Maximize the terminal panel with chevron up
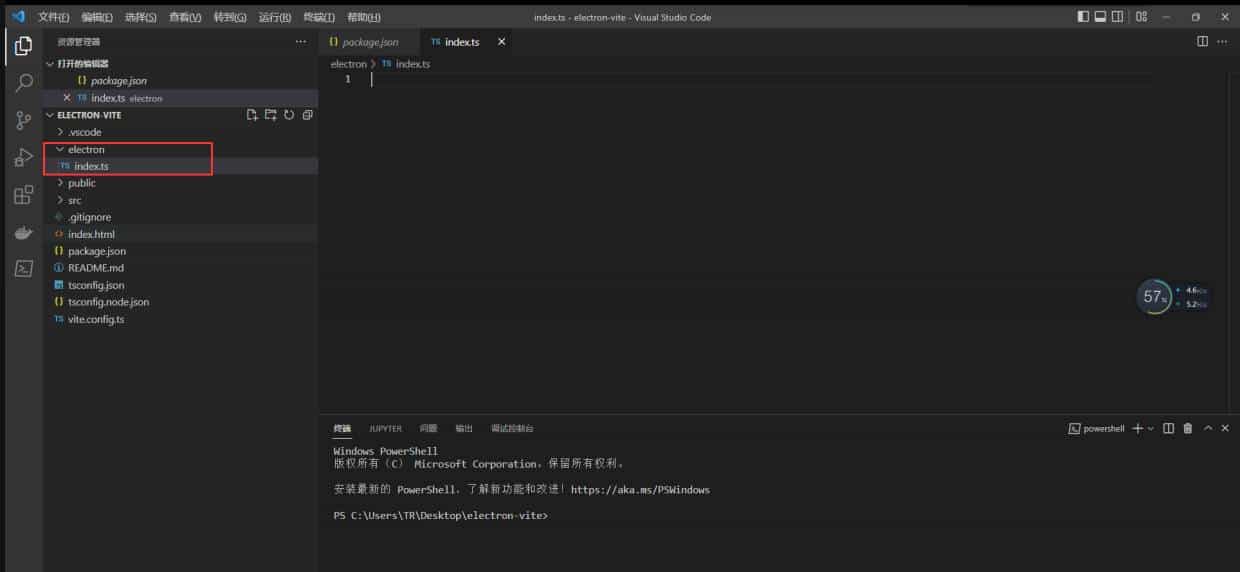 [x=1208, y=428]
